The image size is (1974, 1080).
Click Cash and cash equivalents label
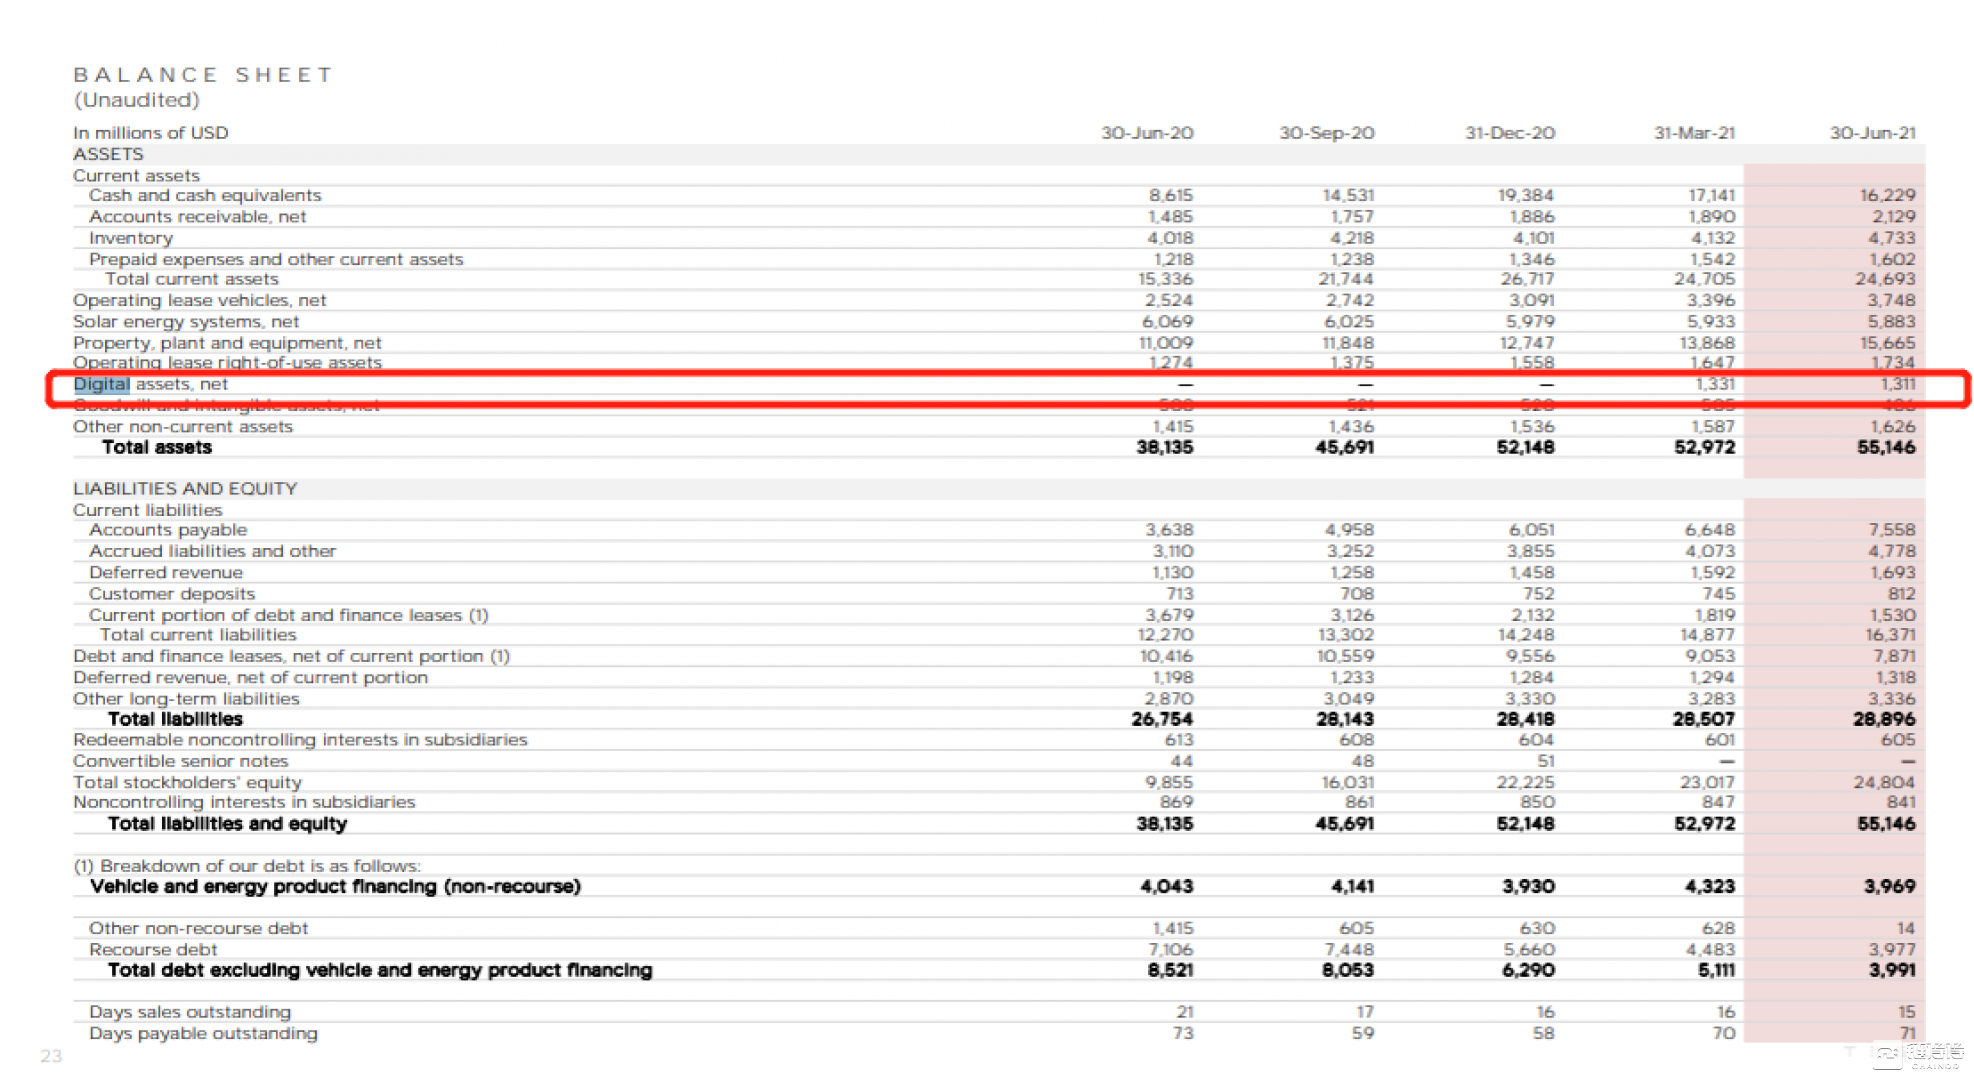tap(205, 195)
